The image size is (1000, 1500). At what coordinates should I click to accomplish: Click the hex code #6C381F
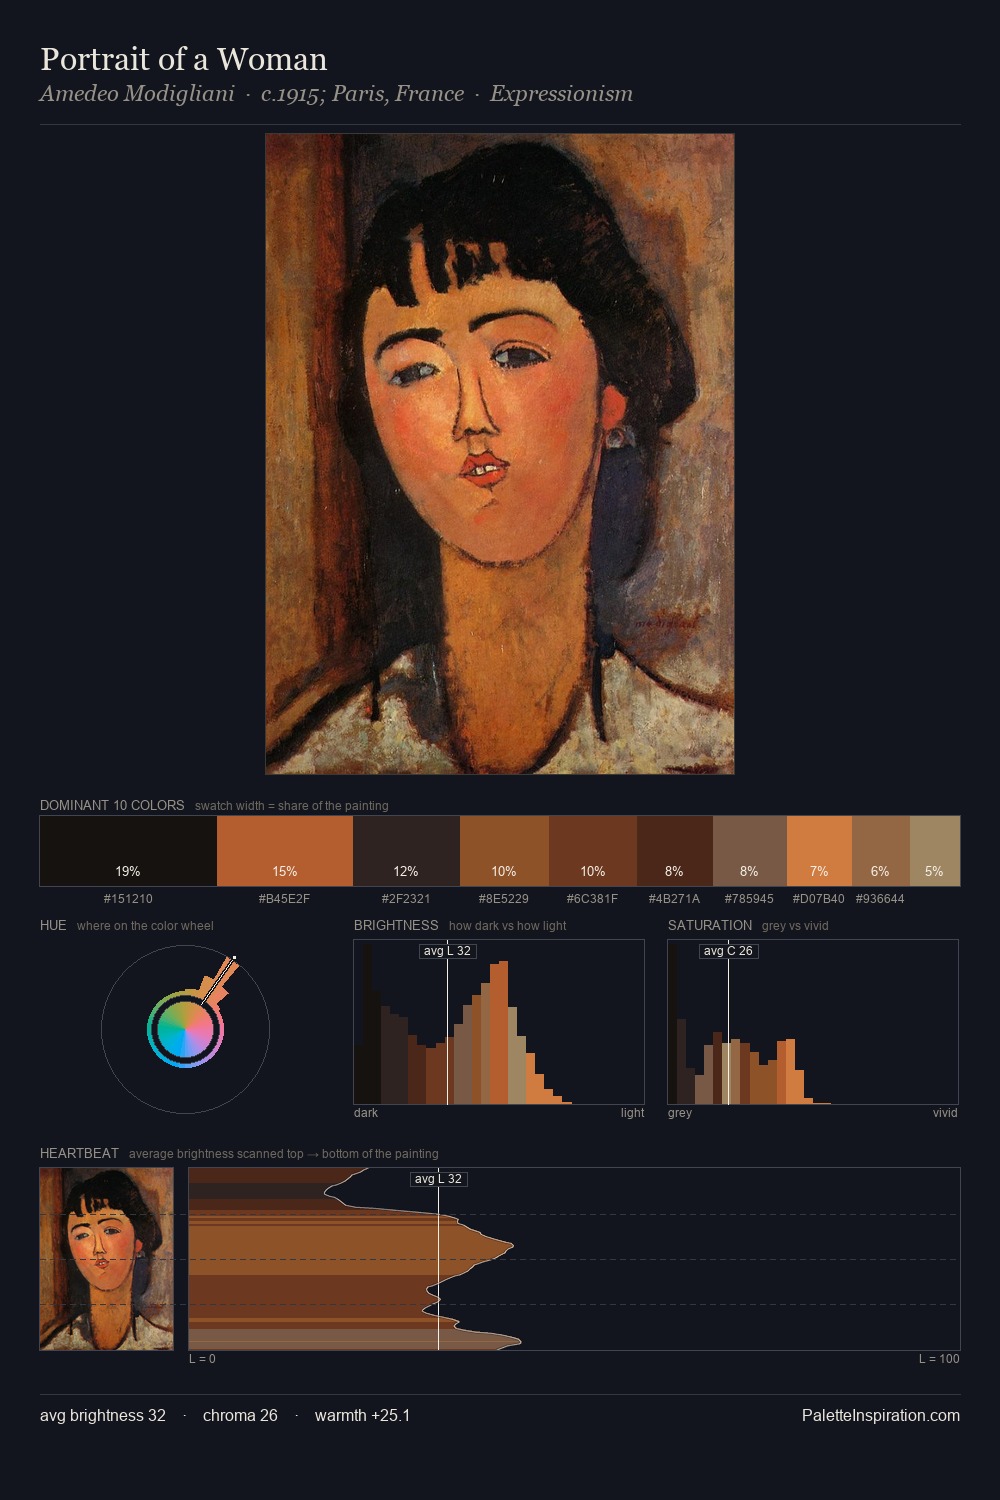click(593, 899)
